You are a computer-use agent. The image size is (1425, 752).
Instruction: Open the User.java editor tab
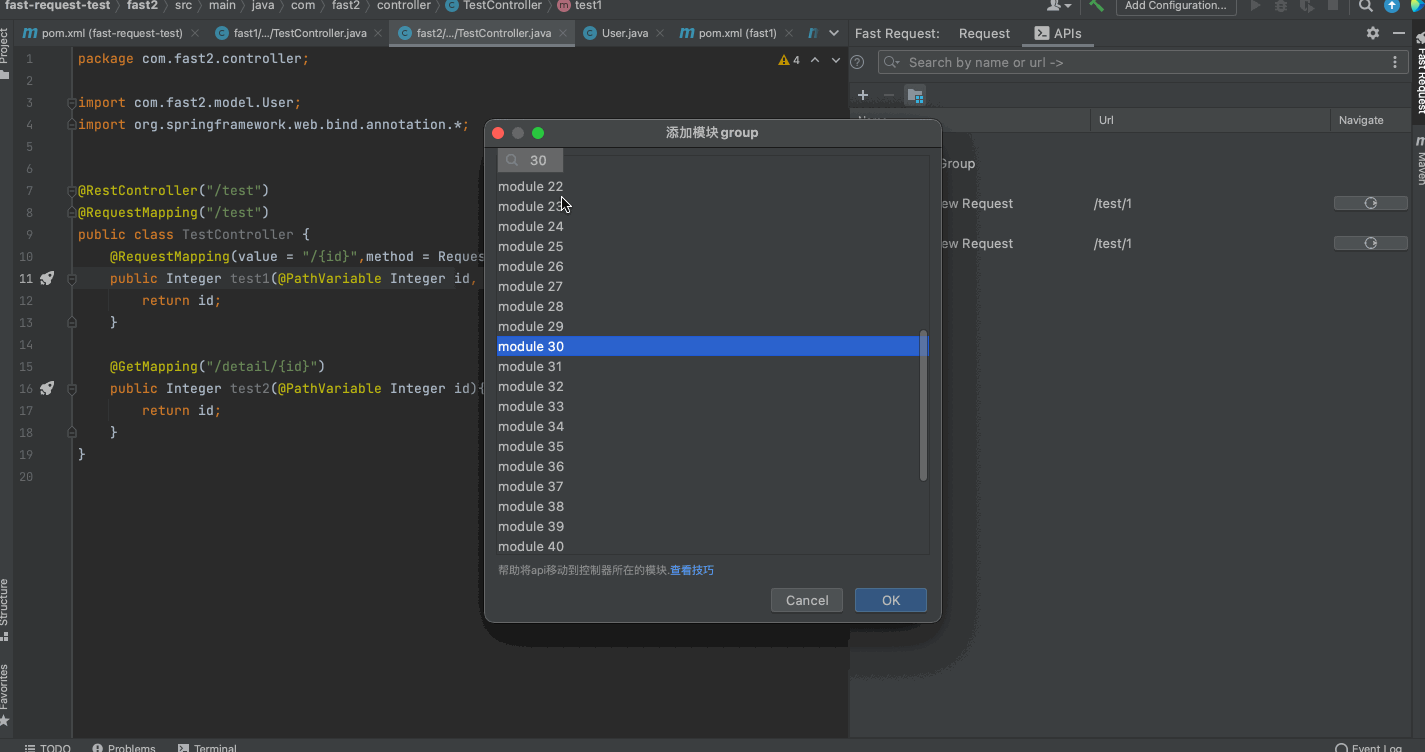tap(624, 33)
